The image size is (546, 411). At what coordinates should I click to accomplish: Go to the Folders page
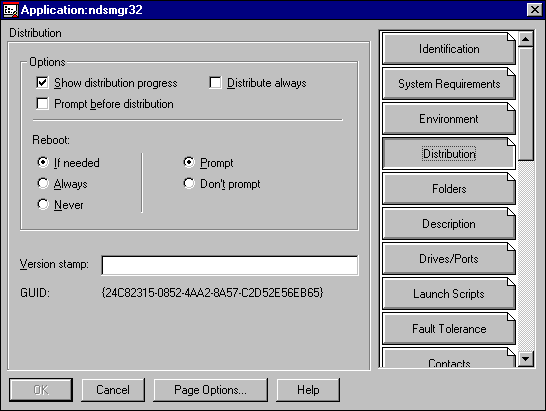(449, 189)
